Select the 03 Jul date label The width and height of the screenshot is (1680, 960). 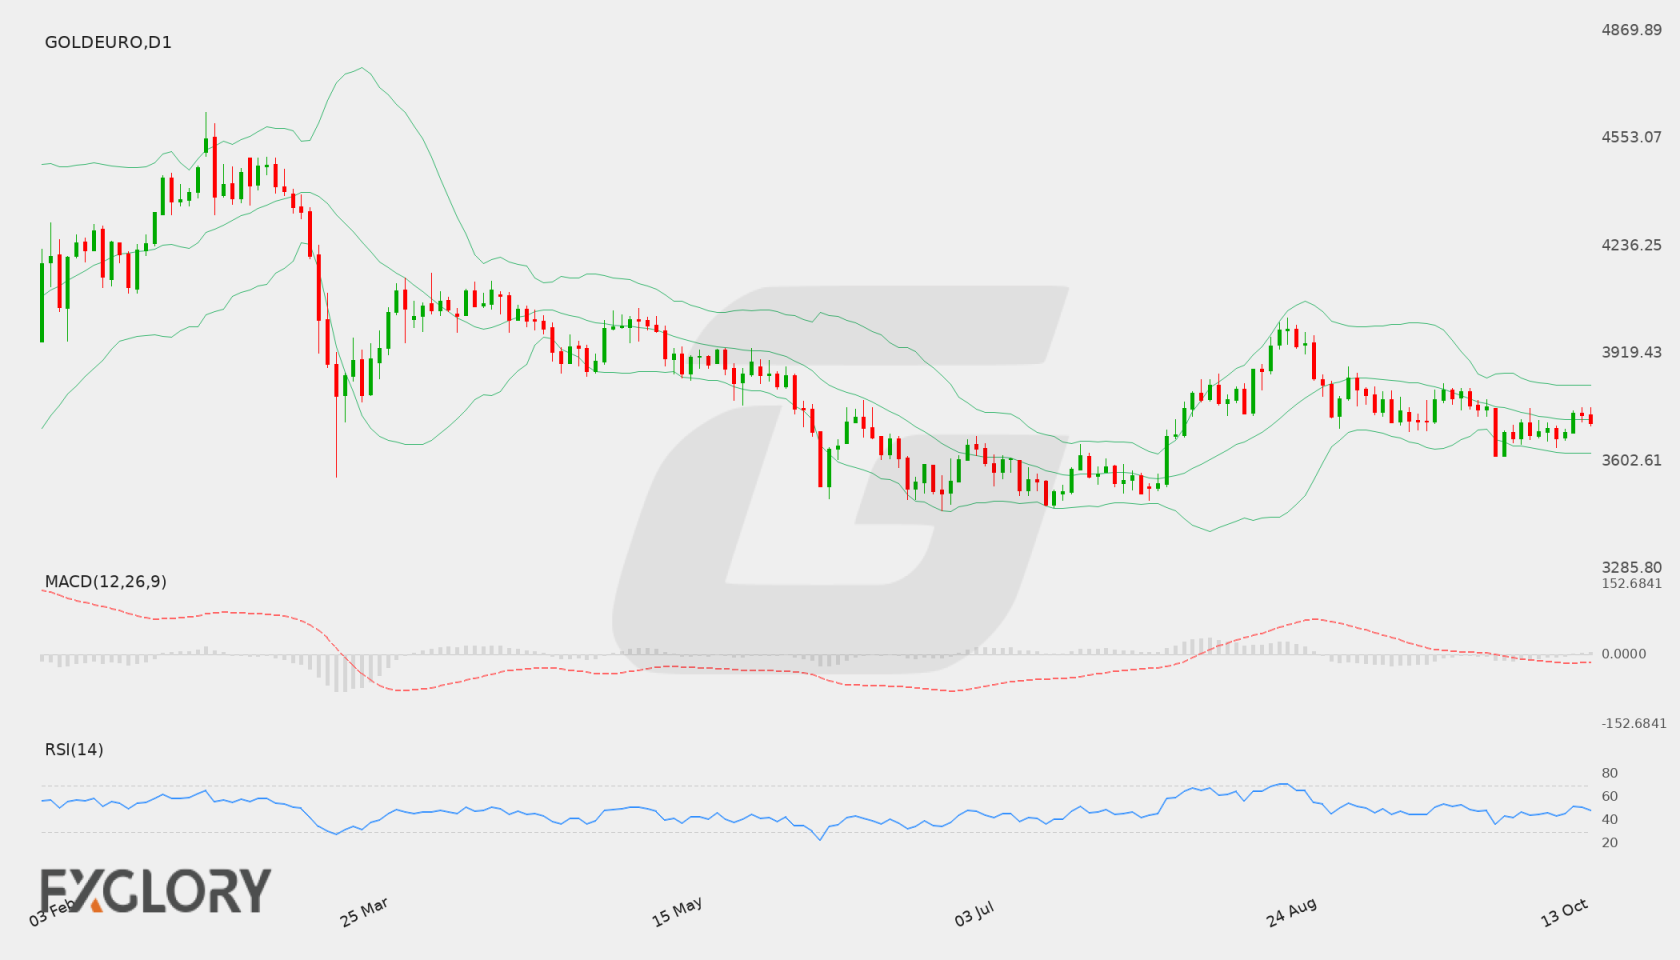[x=974, y=914]
